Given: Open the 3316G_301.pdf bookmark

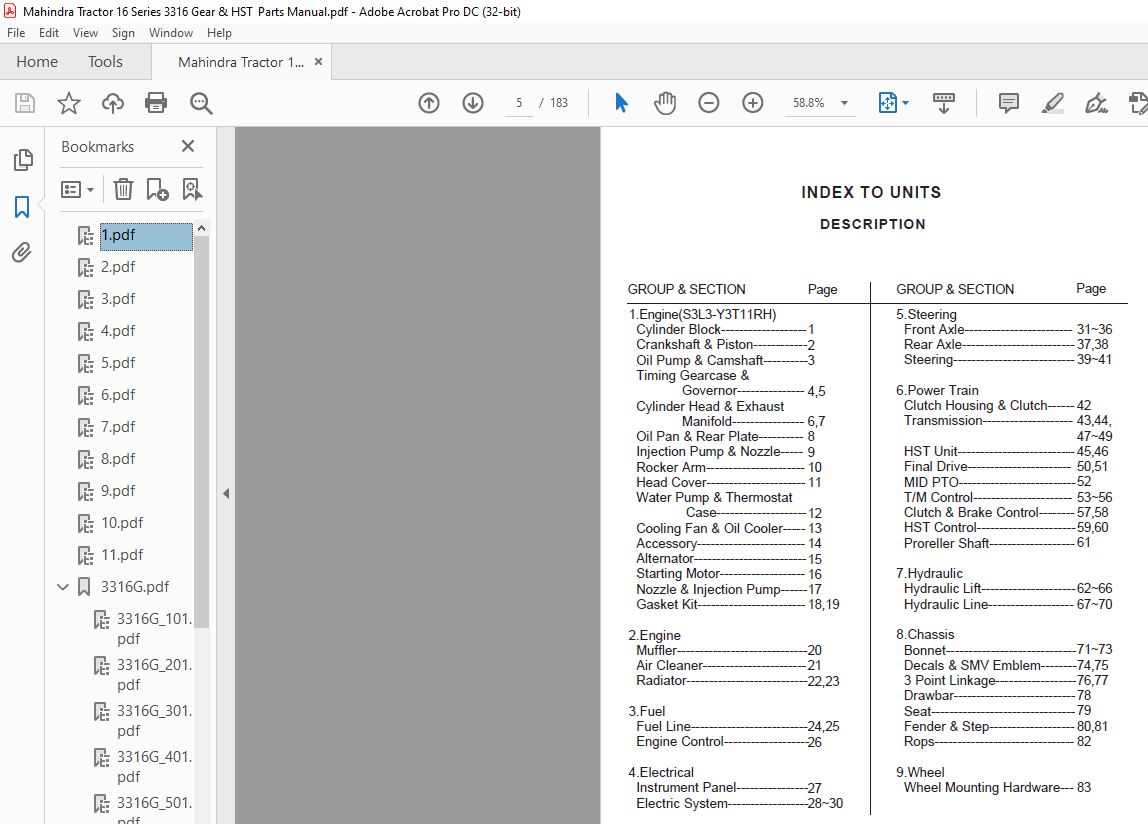Looking at the screenshot, I should pos(154,721).
